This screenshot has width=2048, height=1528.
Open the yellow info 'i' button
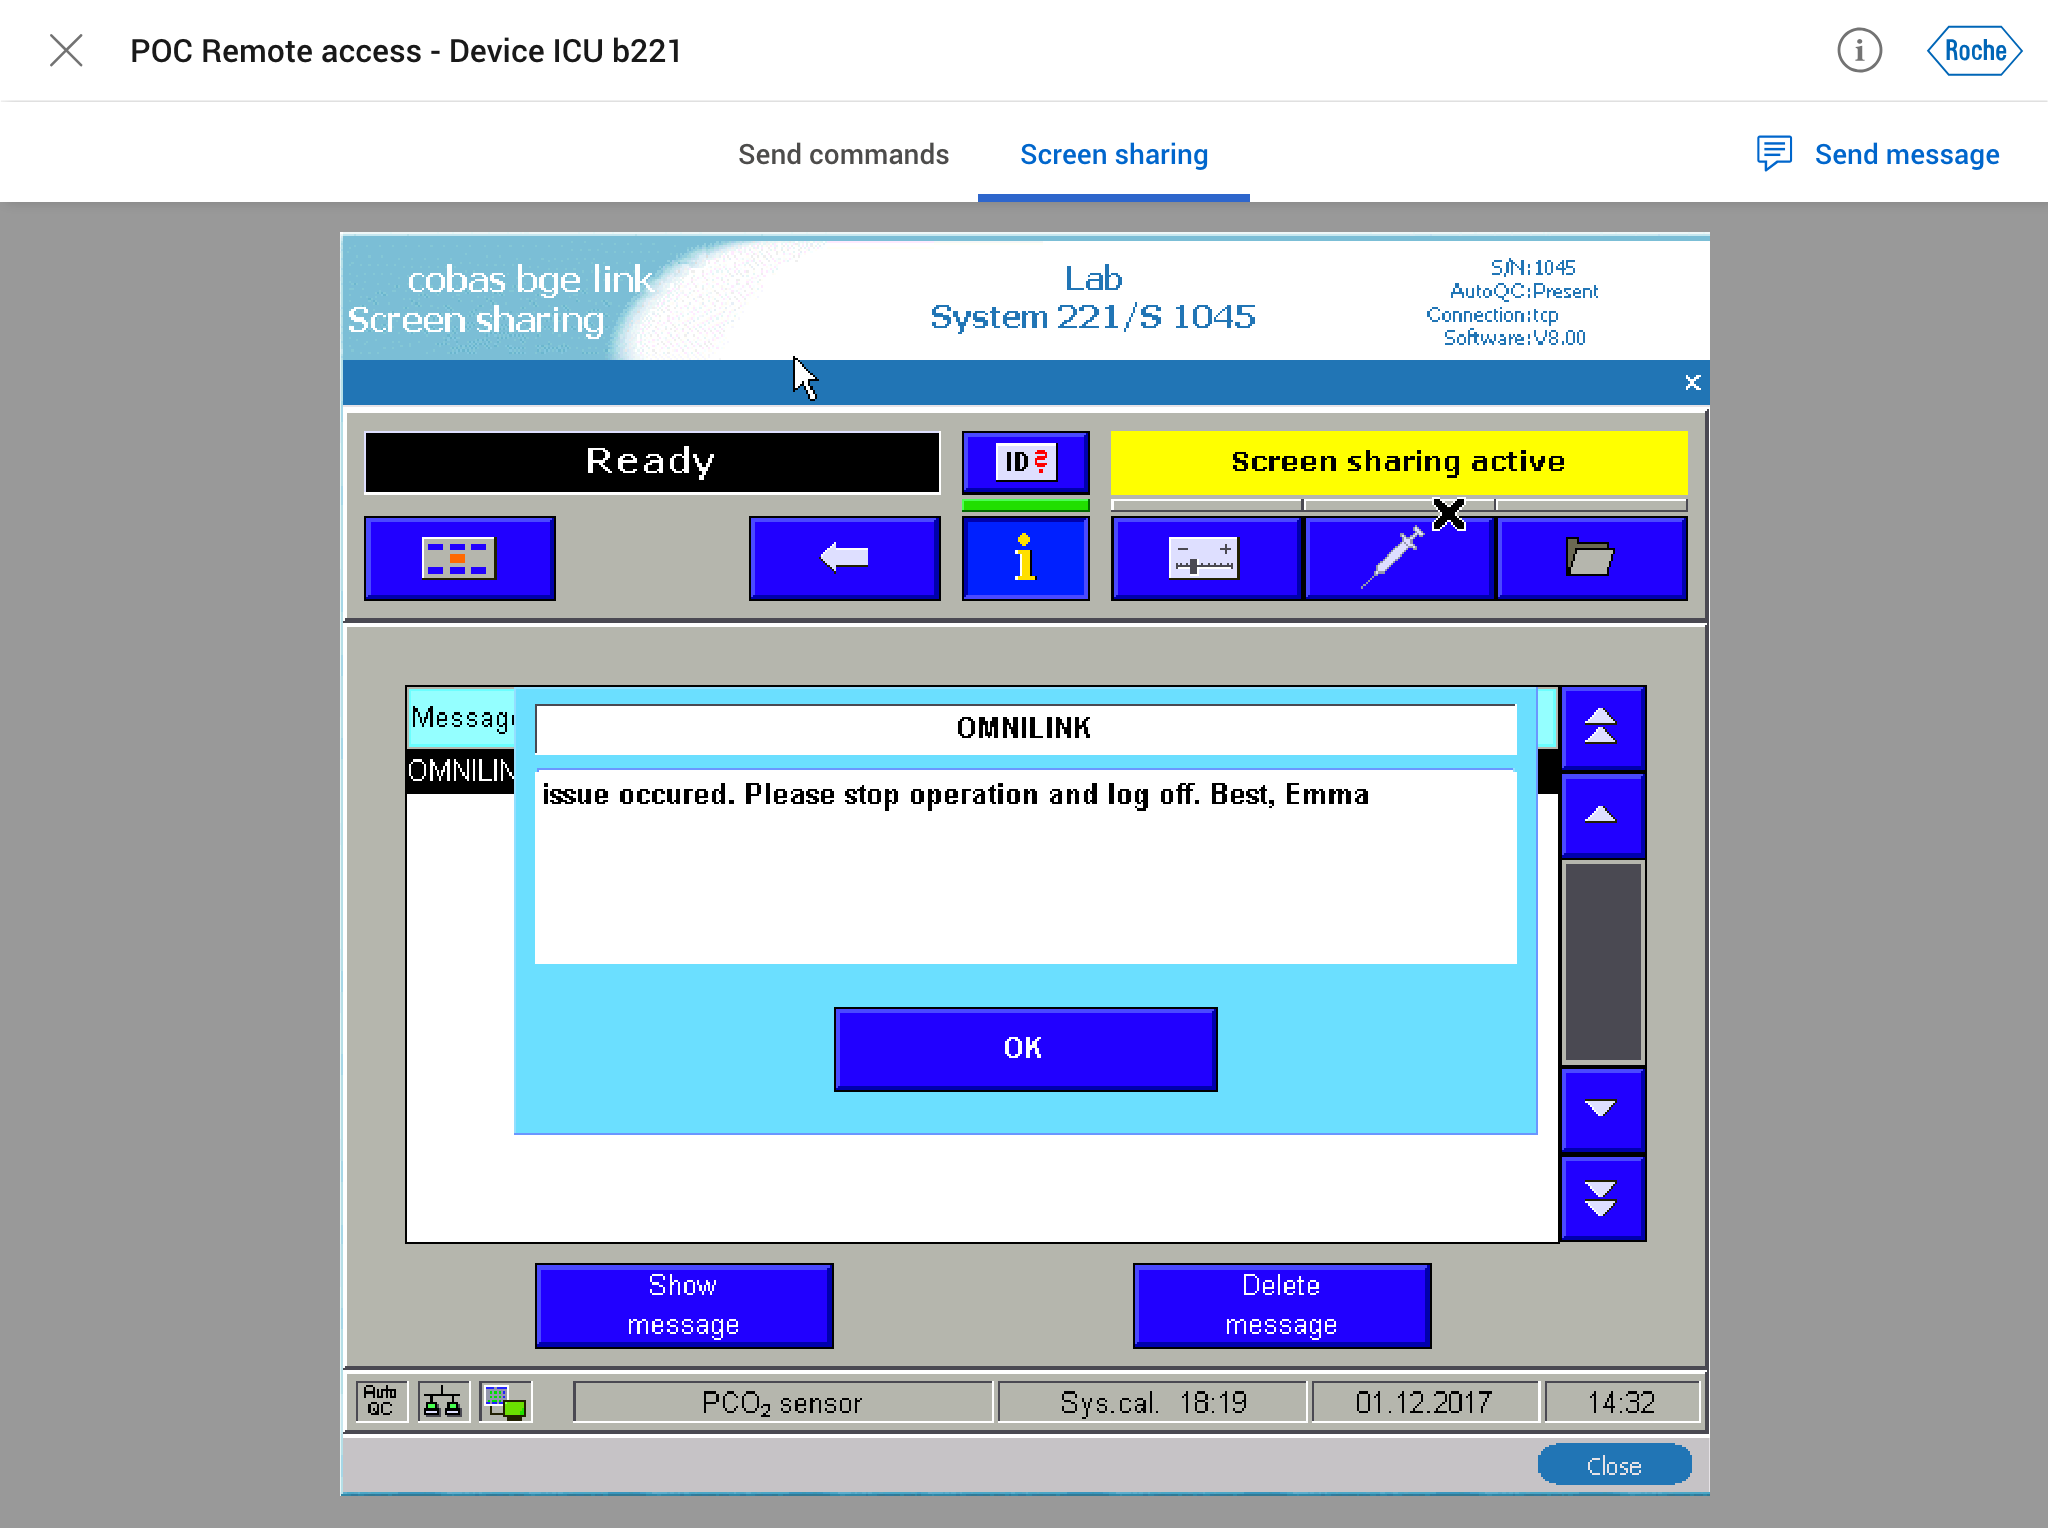click(1025, 558)
